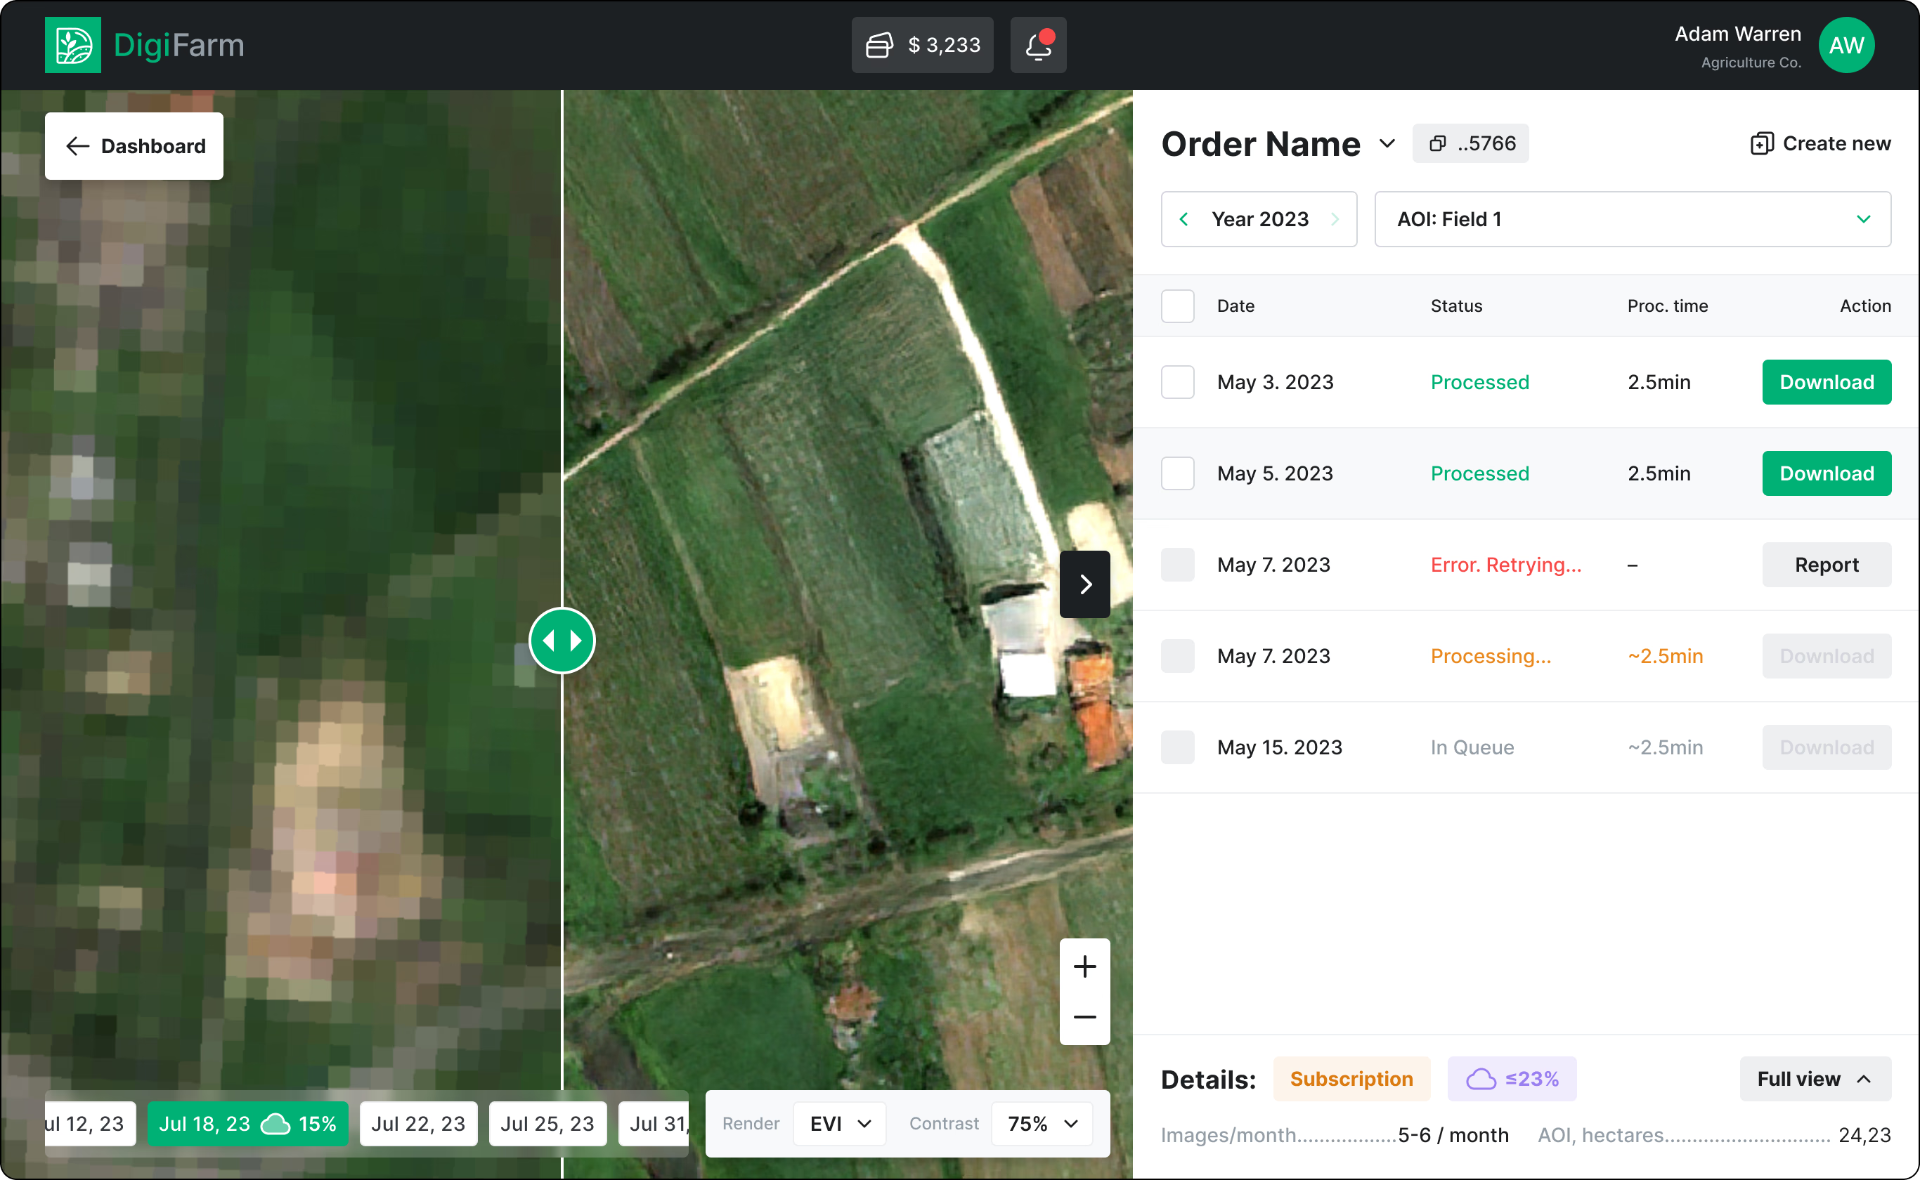Click the Processing... status text

1490,656
